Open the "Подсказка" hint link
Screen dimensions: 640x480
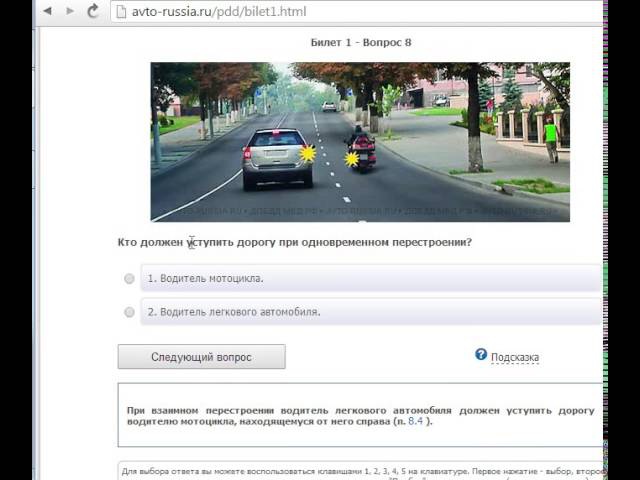tap(514, 357)
